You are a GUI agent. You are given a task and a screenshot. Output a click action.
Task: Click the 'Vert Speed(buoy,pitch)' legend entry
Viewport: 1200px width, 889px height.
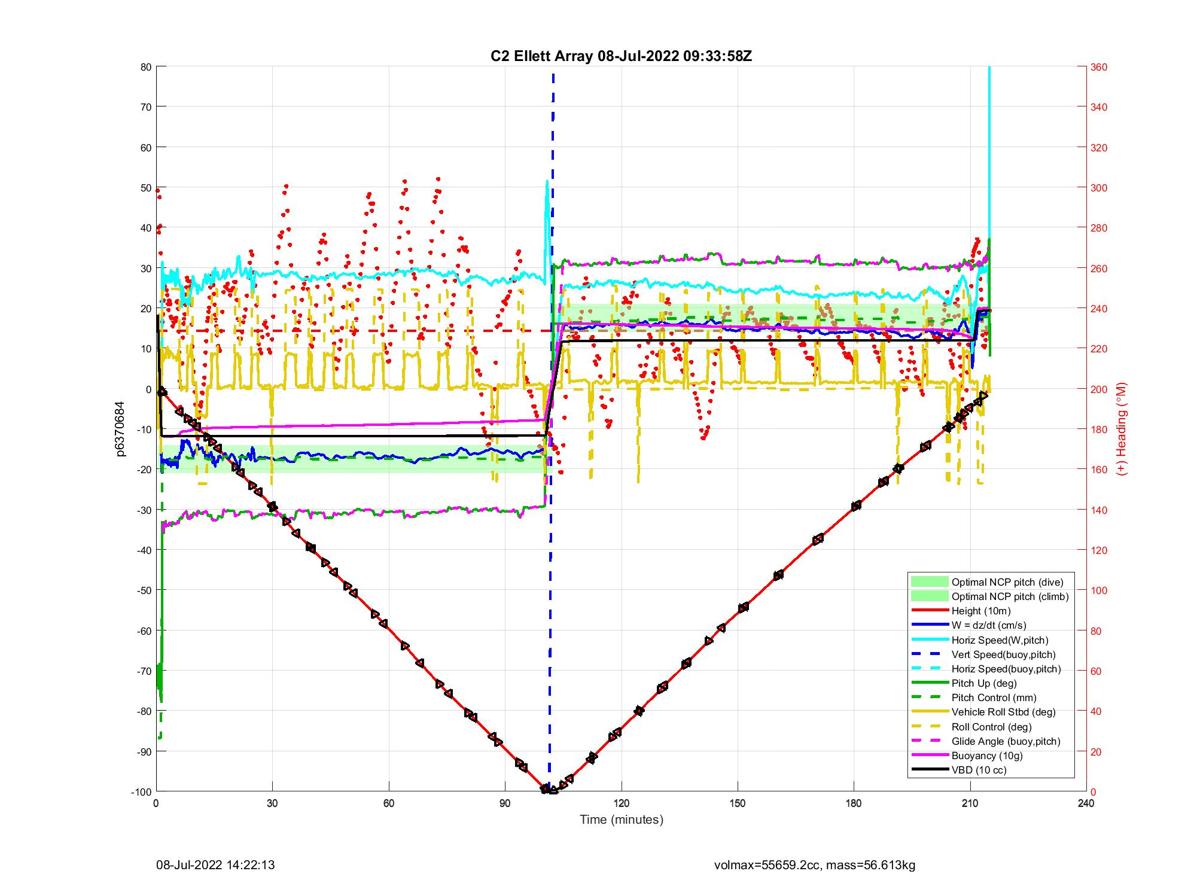(1005, 654)
